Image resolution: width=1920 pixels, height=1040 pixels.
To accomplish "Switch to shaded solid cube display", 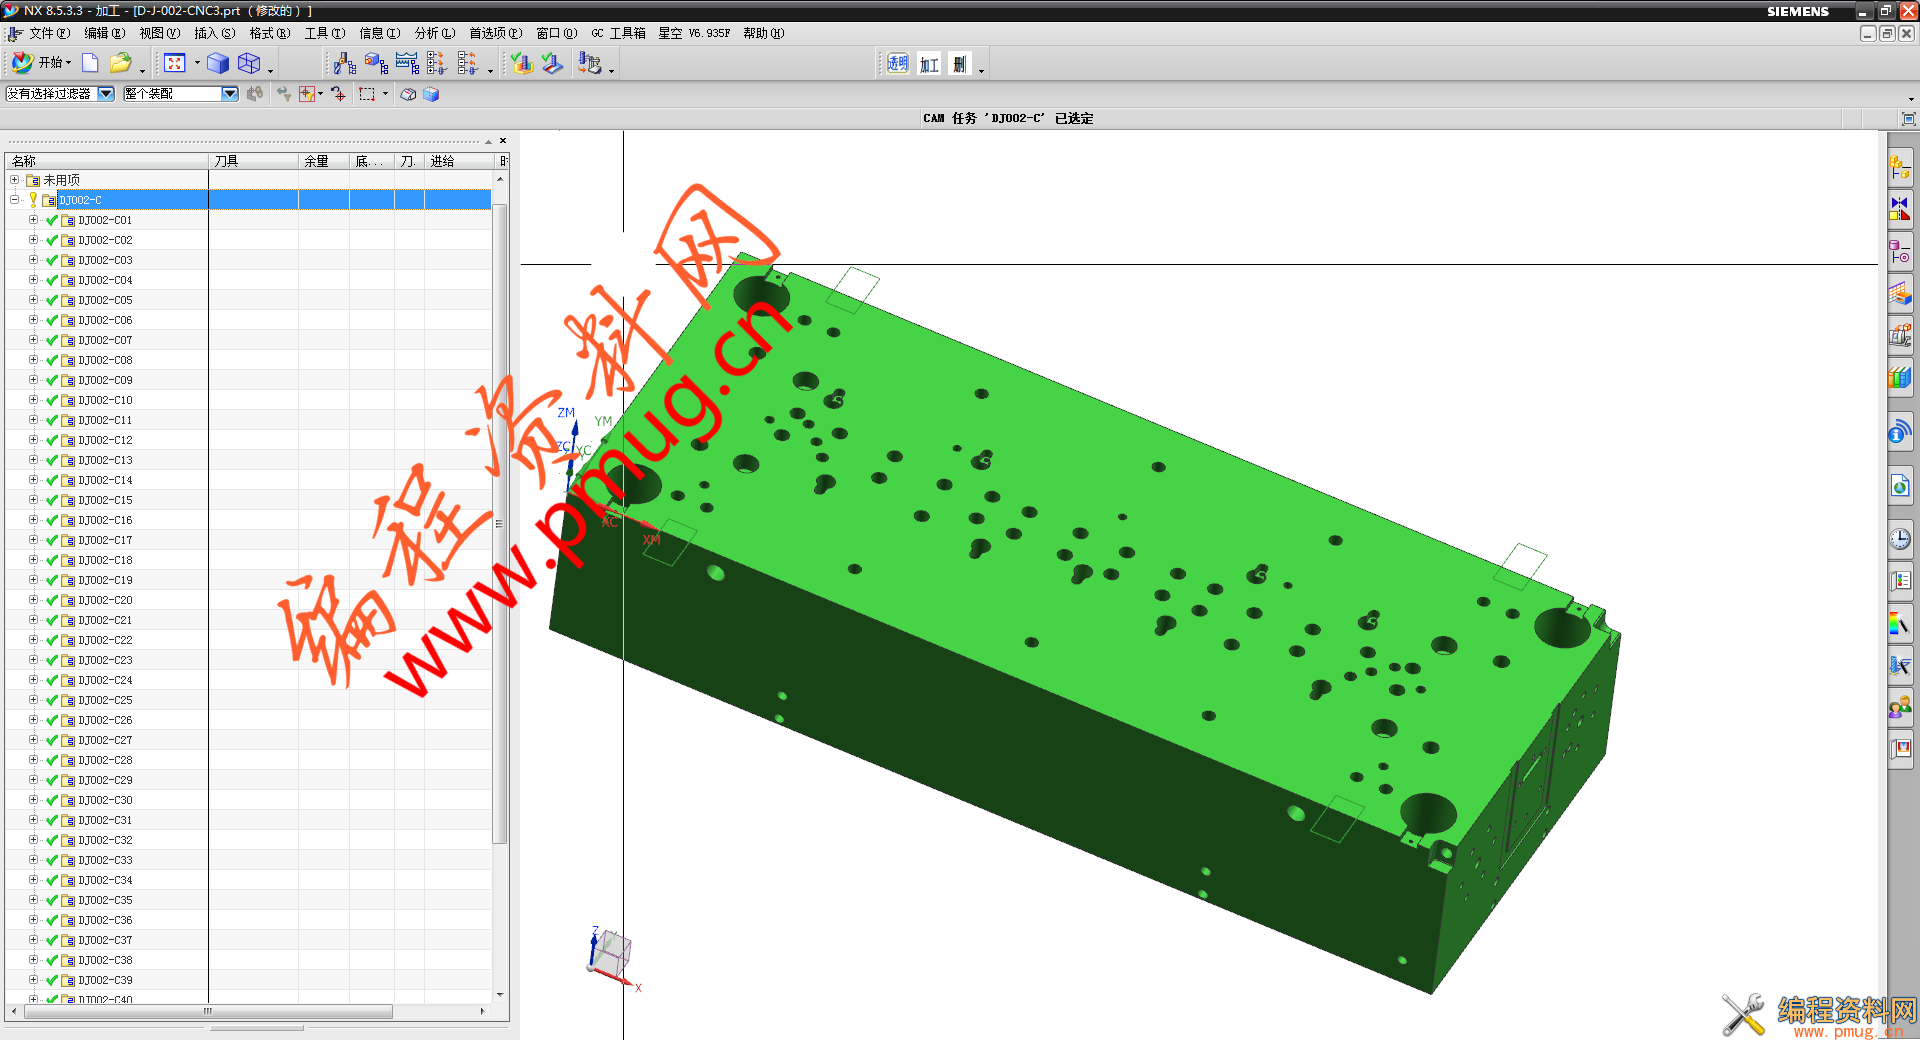I will click(218, 63).
